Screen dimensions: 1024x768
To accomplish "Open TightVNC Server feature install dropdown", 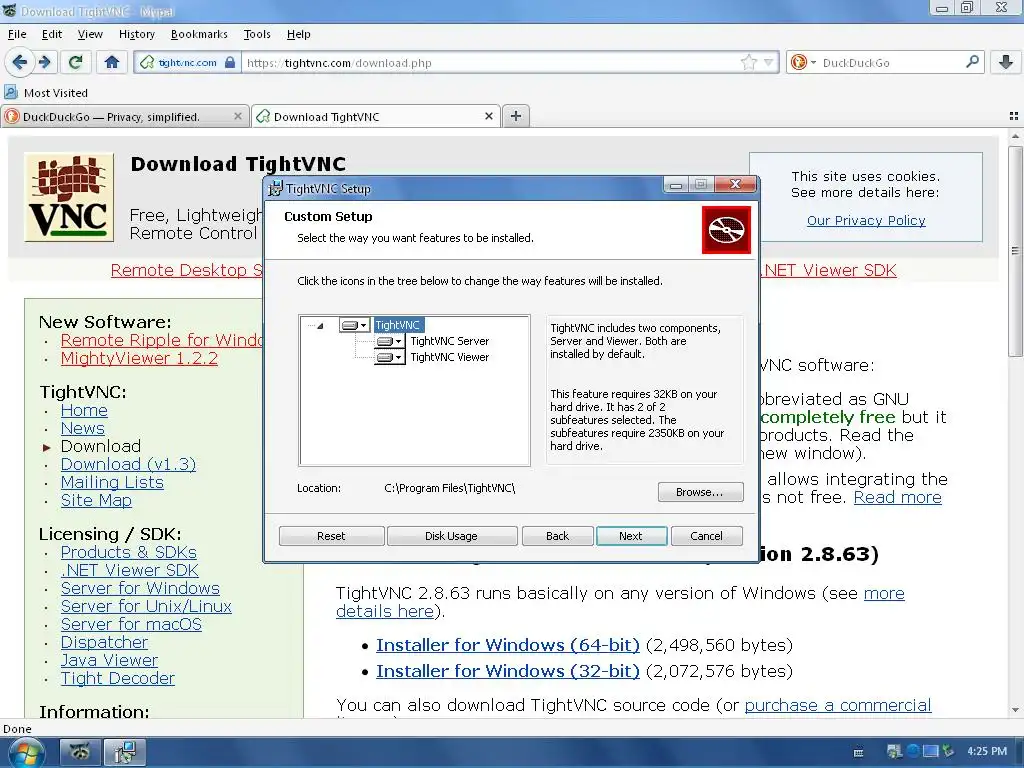I will coord(390,341).
